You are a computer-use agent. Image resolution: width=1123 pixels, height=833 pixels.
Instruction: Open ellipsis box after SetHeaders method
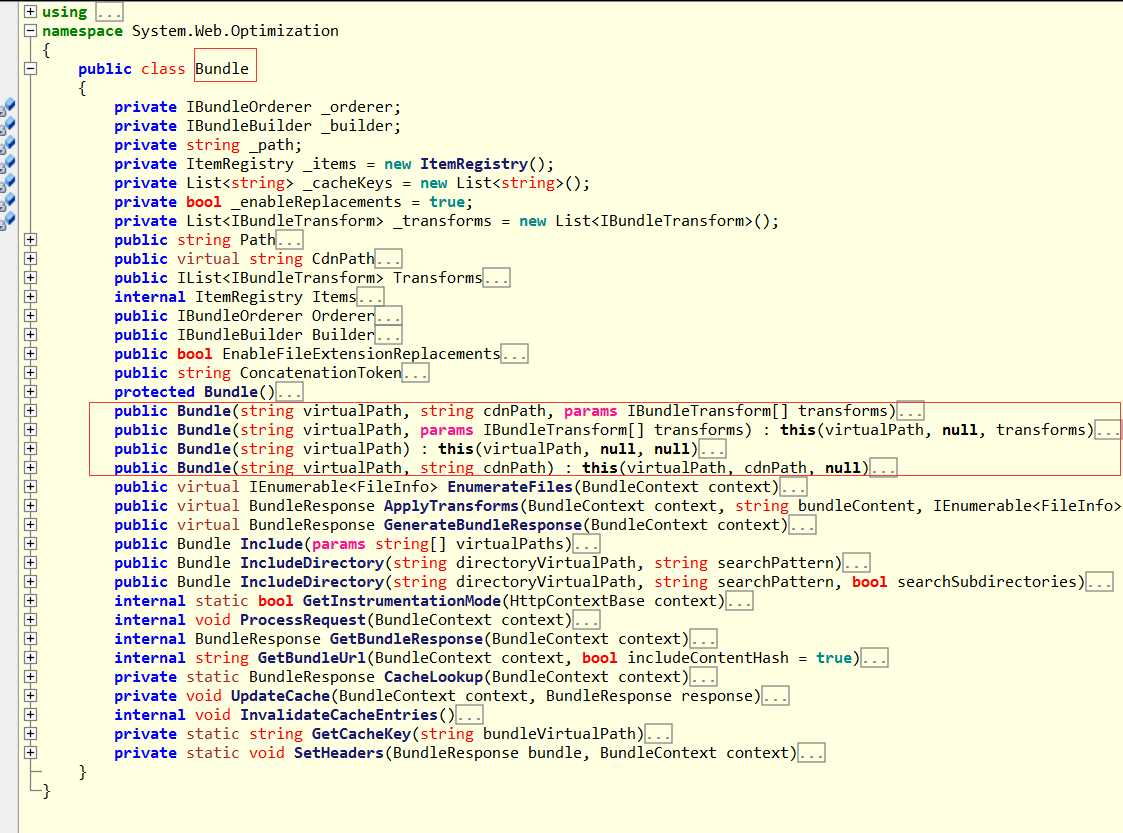[811, 753]
